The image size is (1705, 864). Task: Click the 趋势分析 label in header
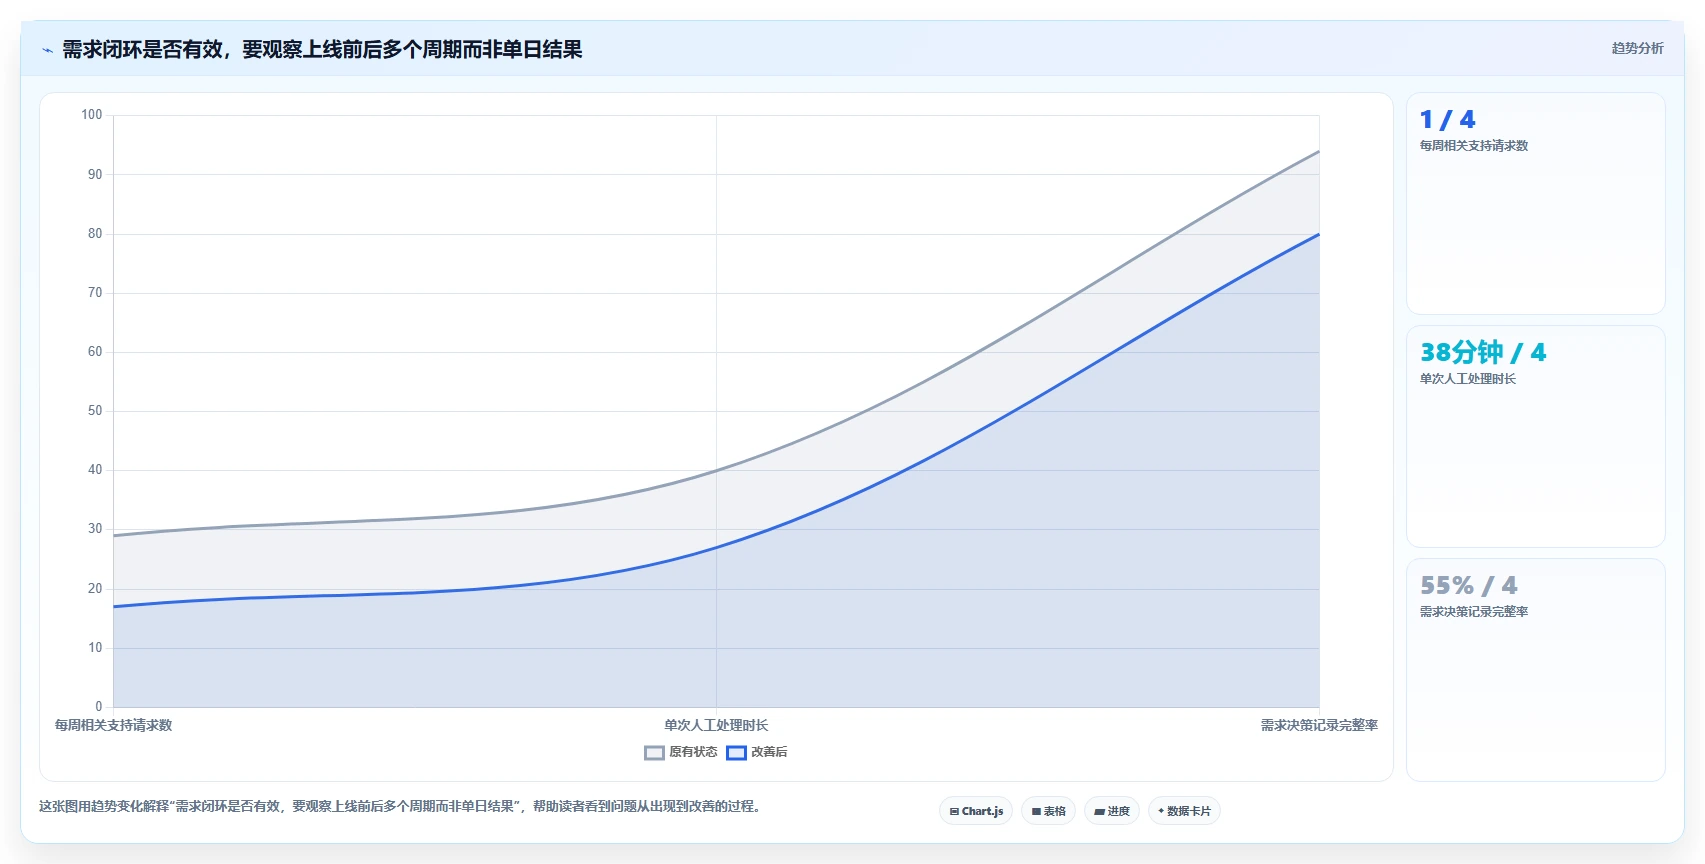[1637, 48]
